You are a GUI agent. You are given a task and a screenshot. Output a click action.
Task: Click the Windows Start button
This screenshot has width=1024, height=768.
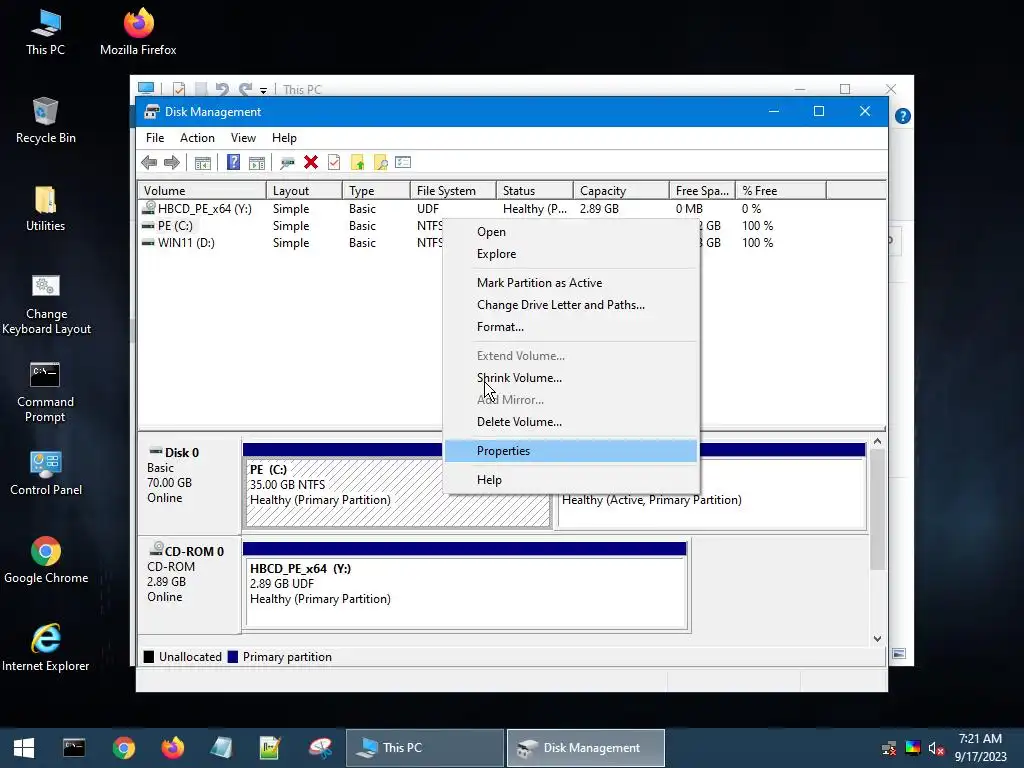[24, 748]
